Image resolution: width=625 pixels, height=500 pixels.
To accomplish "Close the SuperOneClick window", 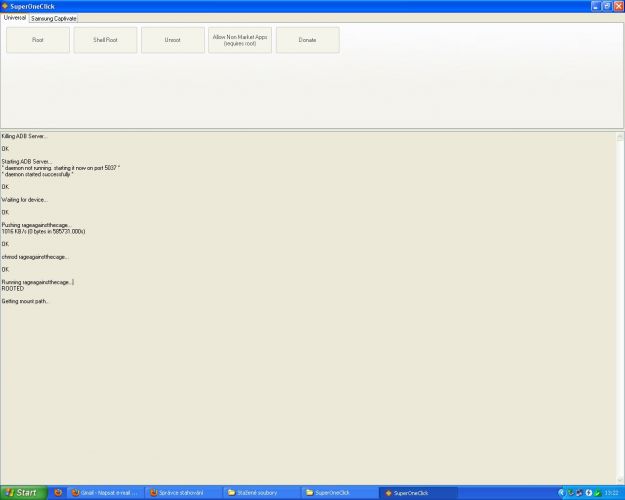I will pos(619,6).
